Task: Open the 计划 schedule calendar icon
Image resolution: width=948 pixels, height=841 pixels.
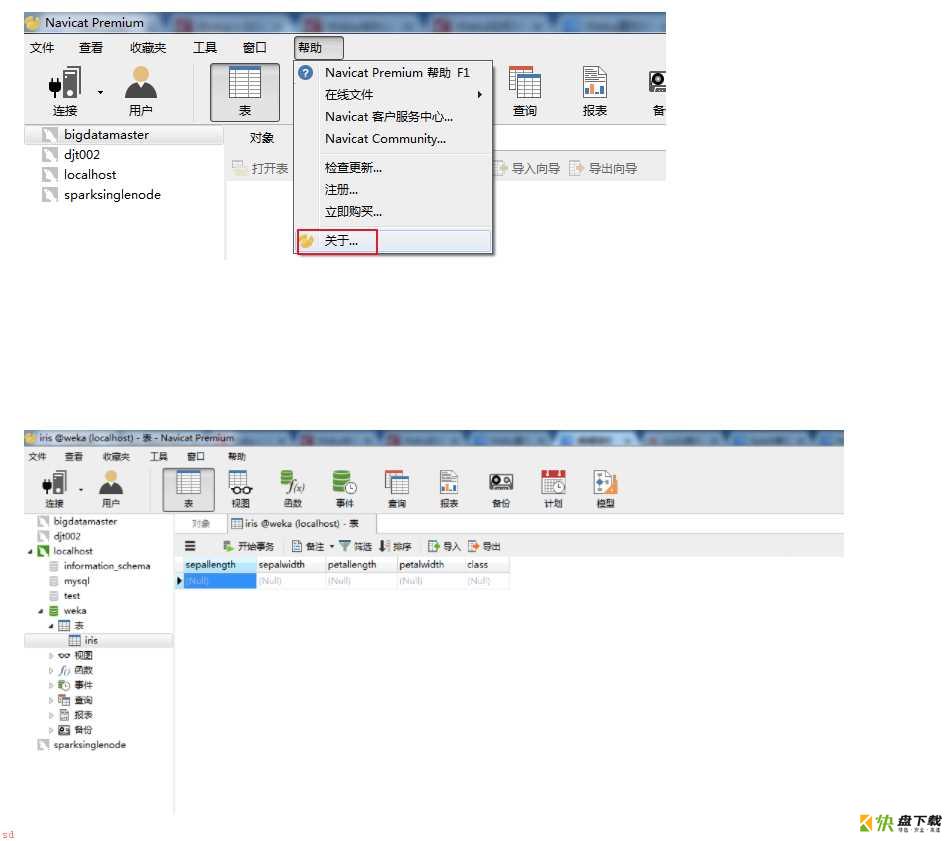Action: pyautogui.click(x=553, y=484)
